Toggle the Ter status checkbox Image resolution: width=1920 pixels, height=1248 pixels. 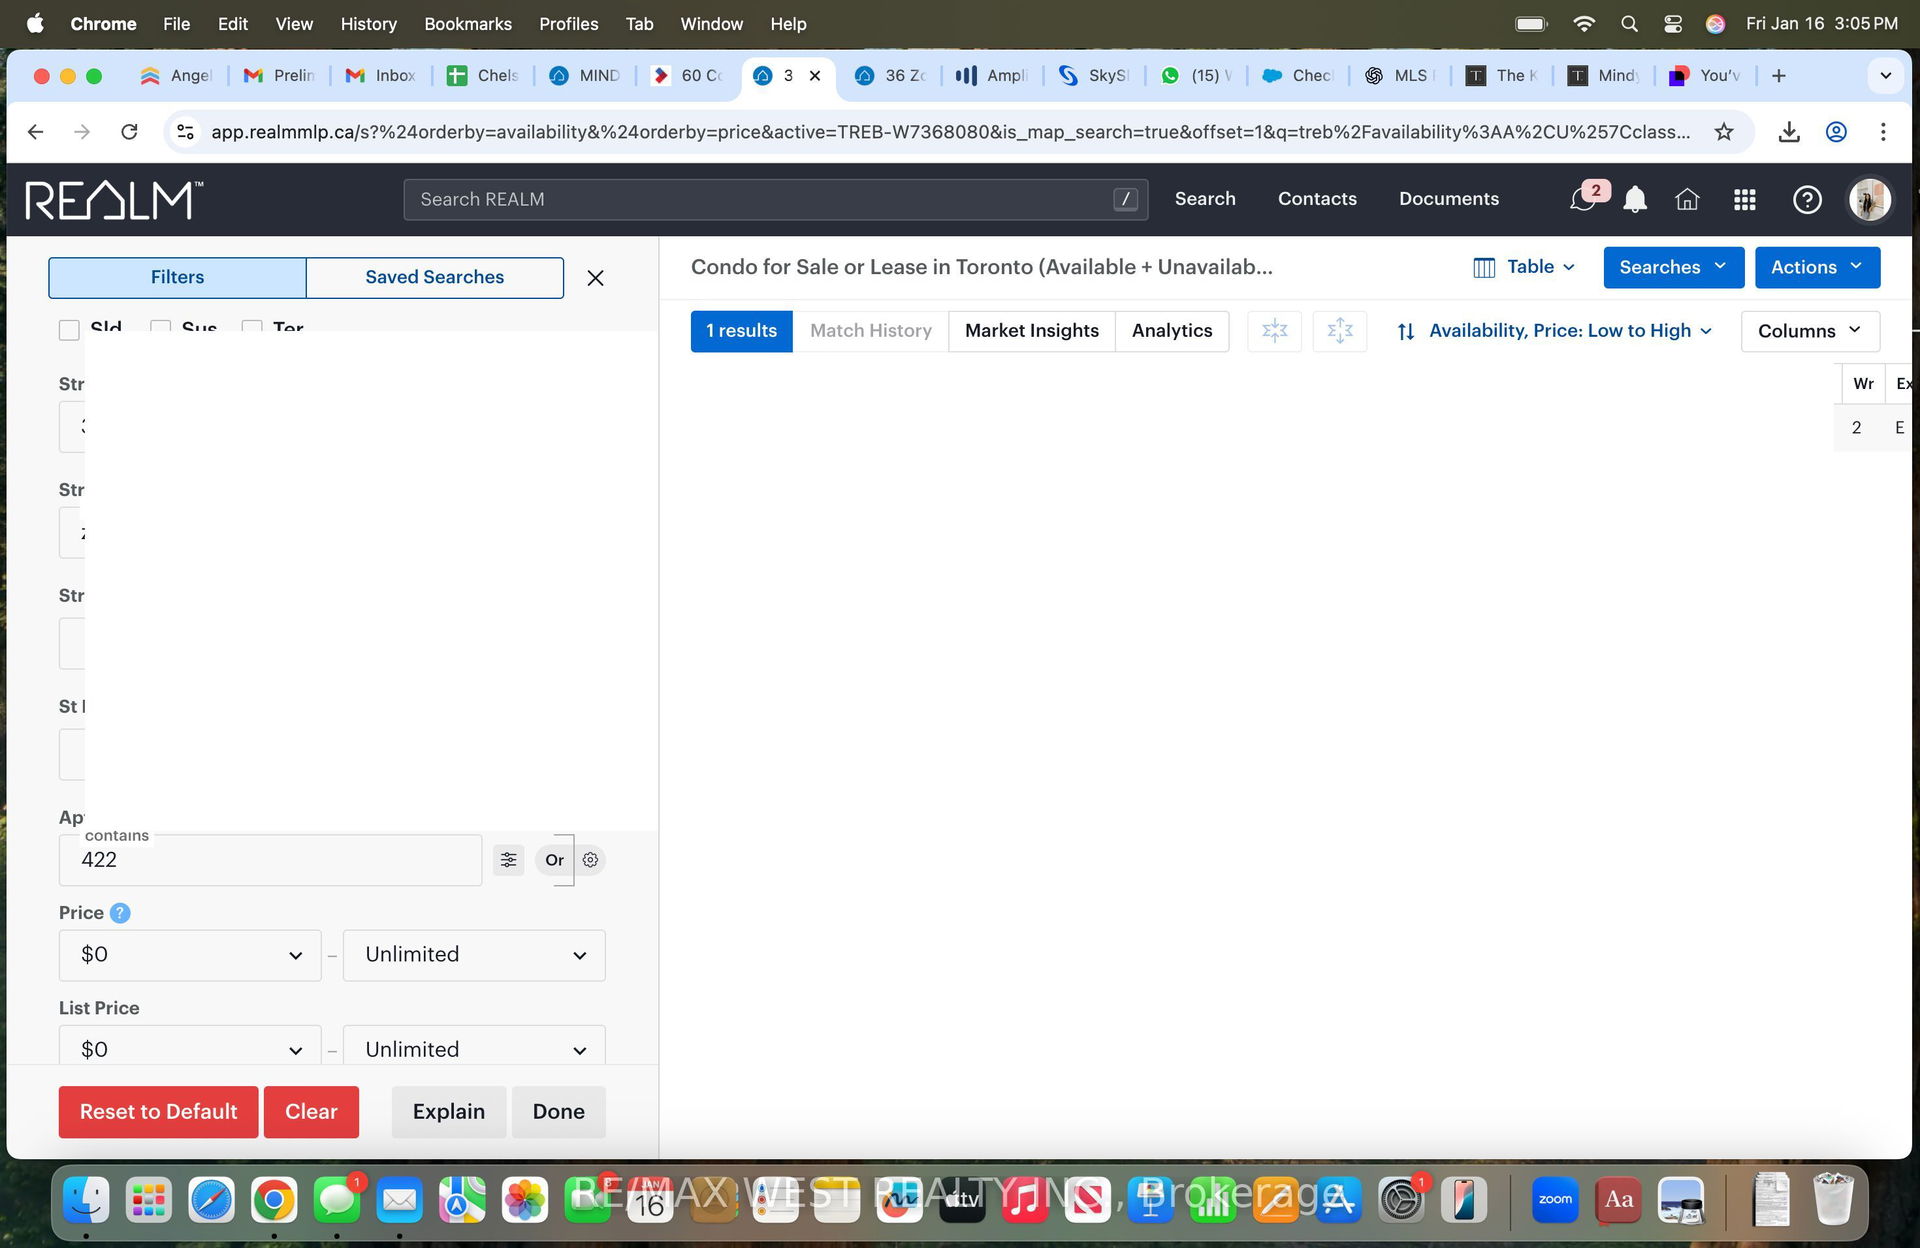click(252, 327)
